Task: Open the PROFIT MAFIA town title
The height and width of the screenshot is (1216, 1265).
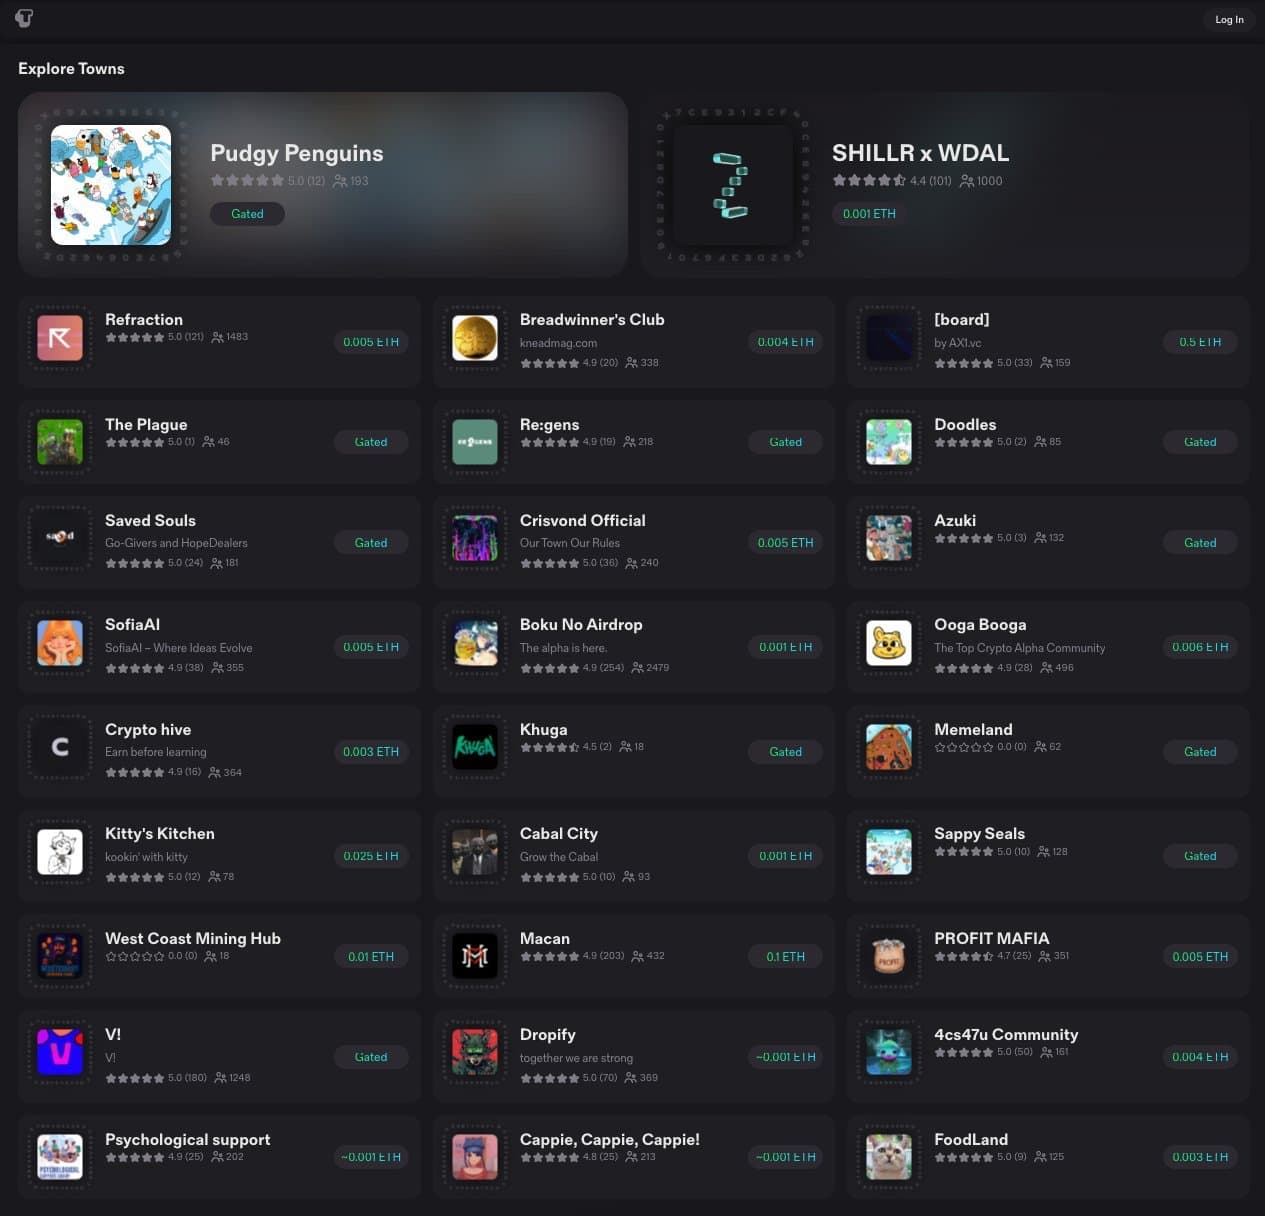Action: click(991, 939)
